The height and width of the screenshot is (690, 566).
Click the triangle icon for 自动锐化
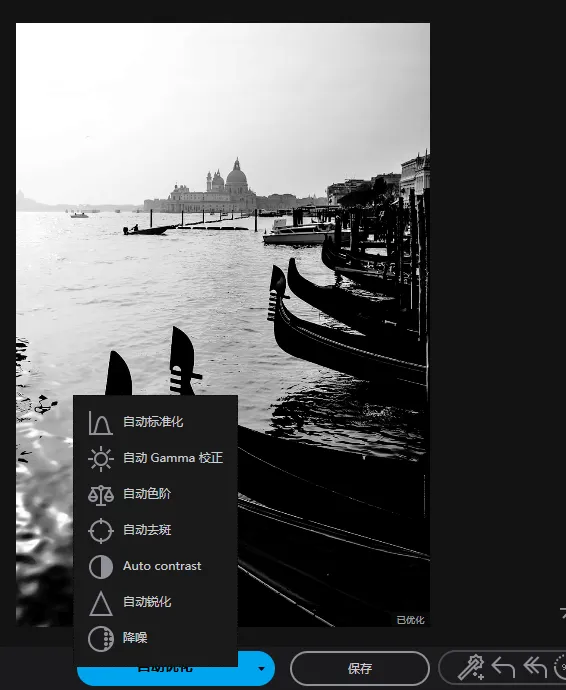point(100,603)
